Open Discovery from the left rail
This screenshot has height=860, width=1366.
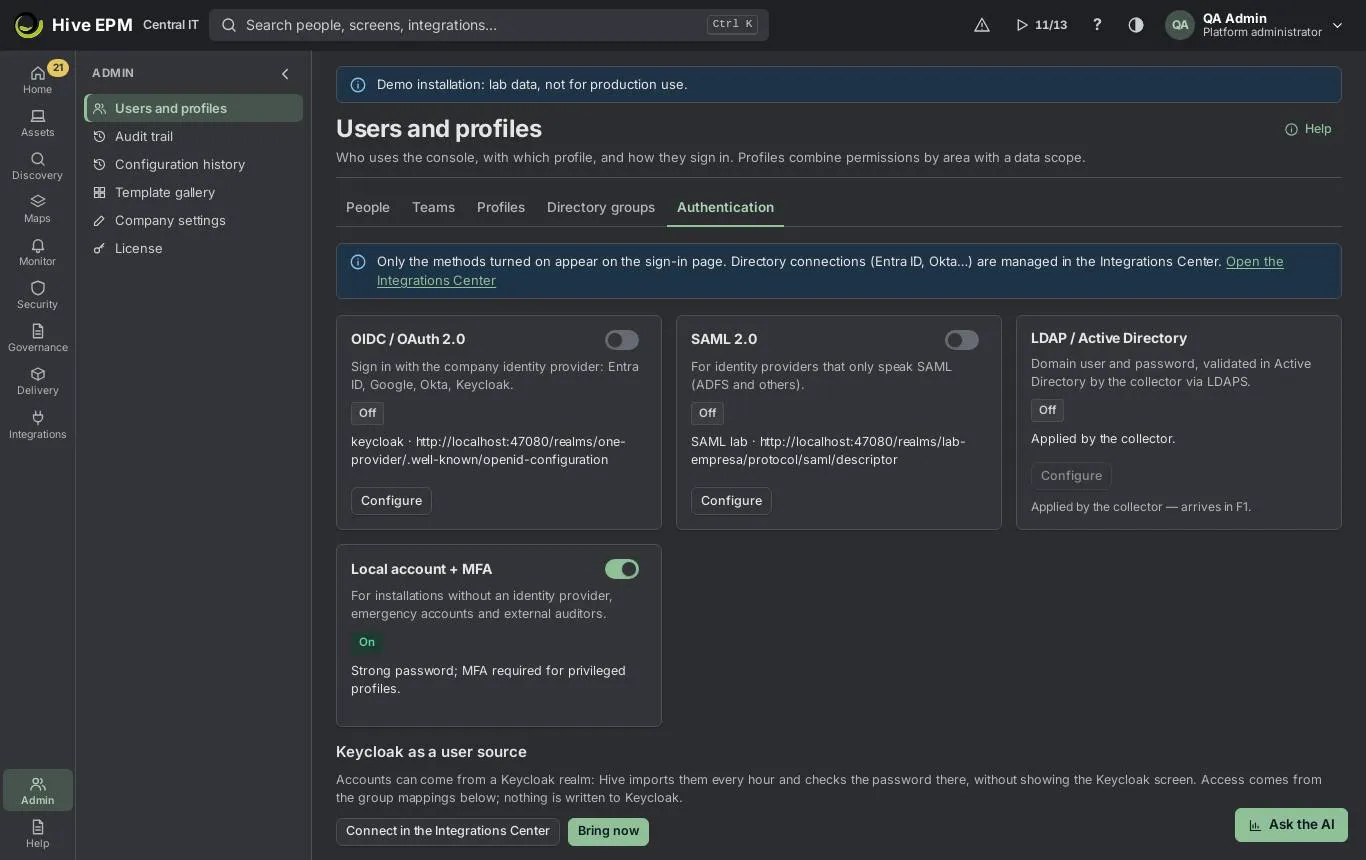(x=37, y=166)
